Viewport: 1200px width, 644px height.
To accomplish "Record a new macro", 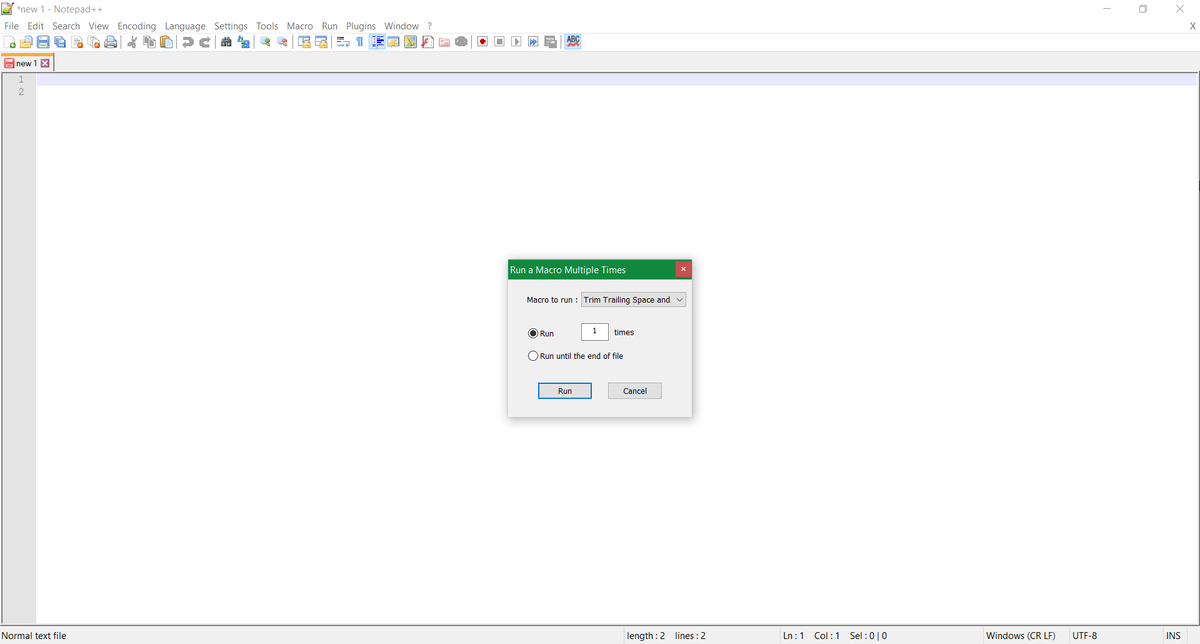I will [x=481, y=41].
